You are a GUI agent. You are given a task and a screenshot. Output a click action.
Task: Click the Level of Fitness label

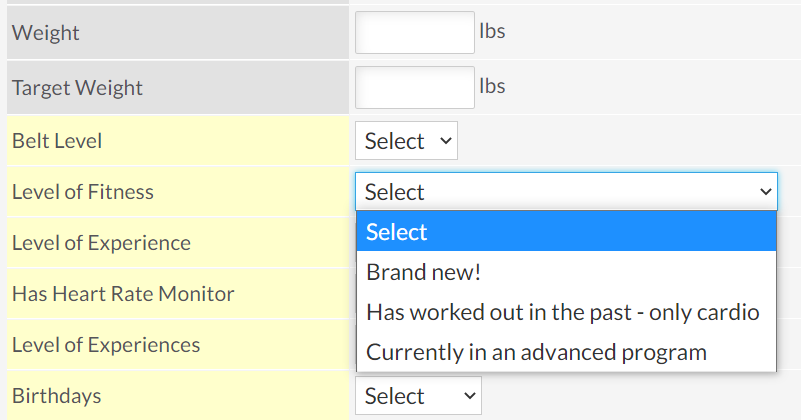point(83,192)
